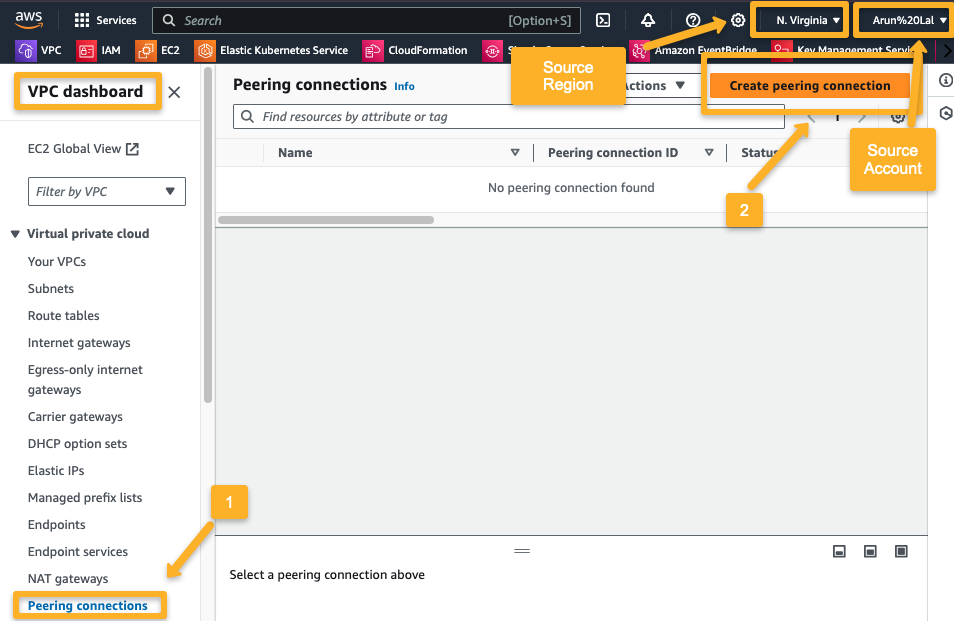Screen dimensions: 954x621
Task: Open the Filter by VPC dropdown
Action: coord(106,192)
